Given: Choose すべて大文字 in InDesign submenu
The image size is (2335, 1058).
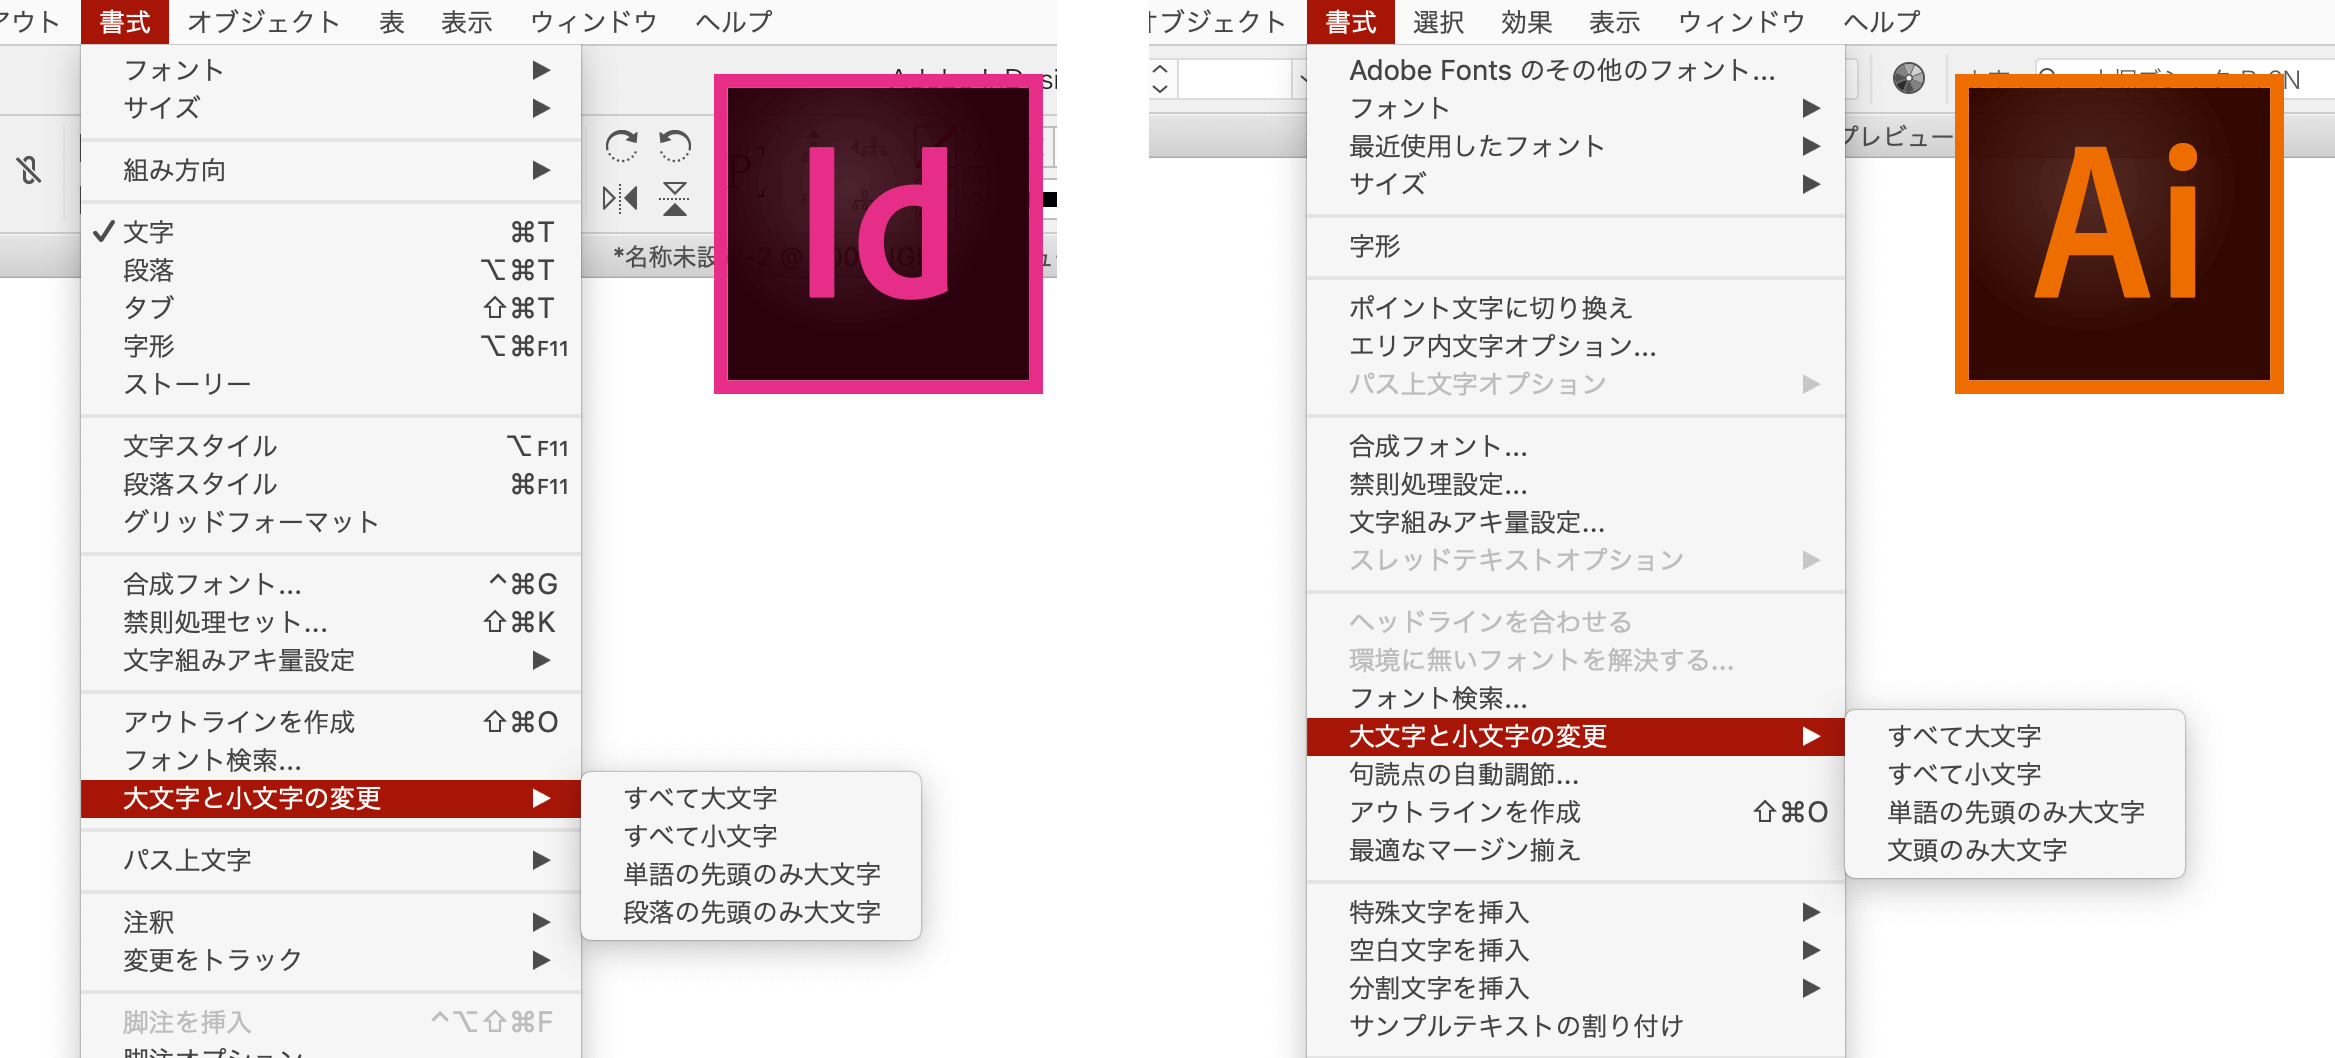Looking at the screenshot, I should (751, 798).
